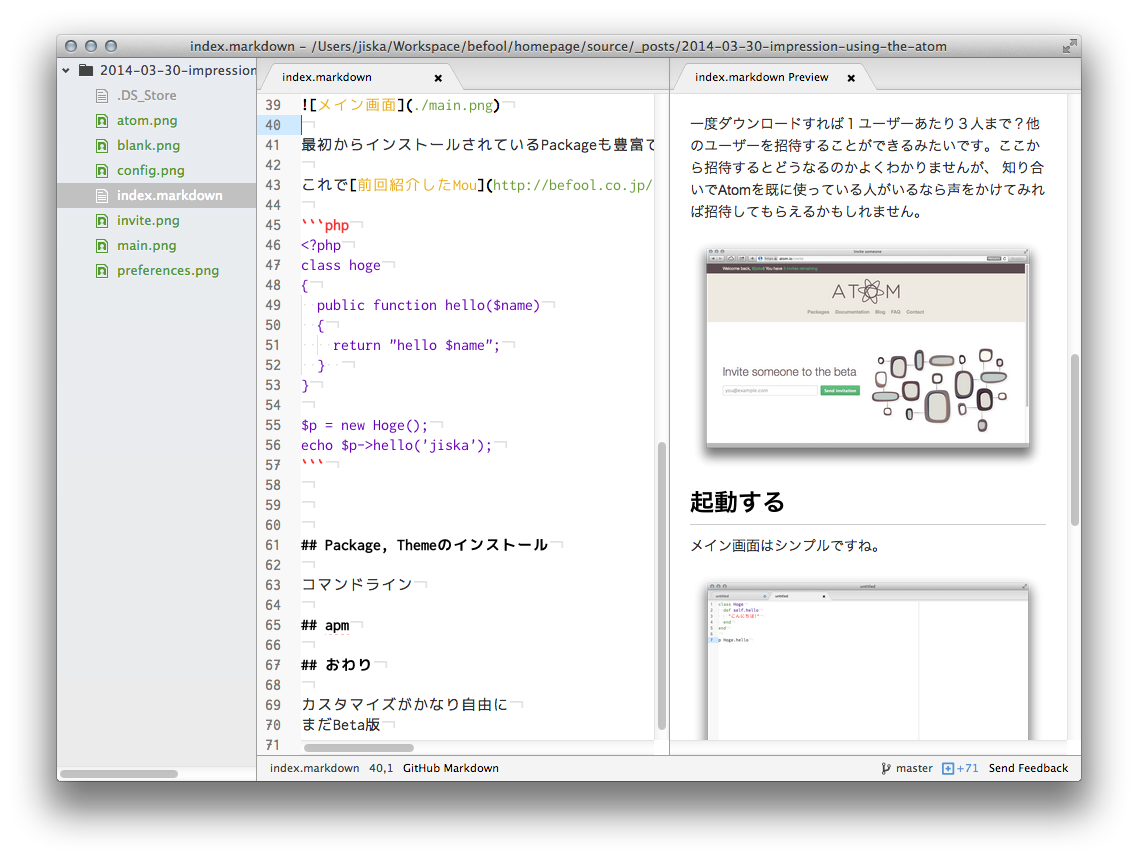Viewport: 1138px width, 860px height.
Task: Click the 'public function hello($name)' line
Action: pyautogui.click(x=428, y=305)
